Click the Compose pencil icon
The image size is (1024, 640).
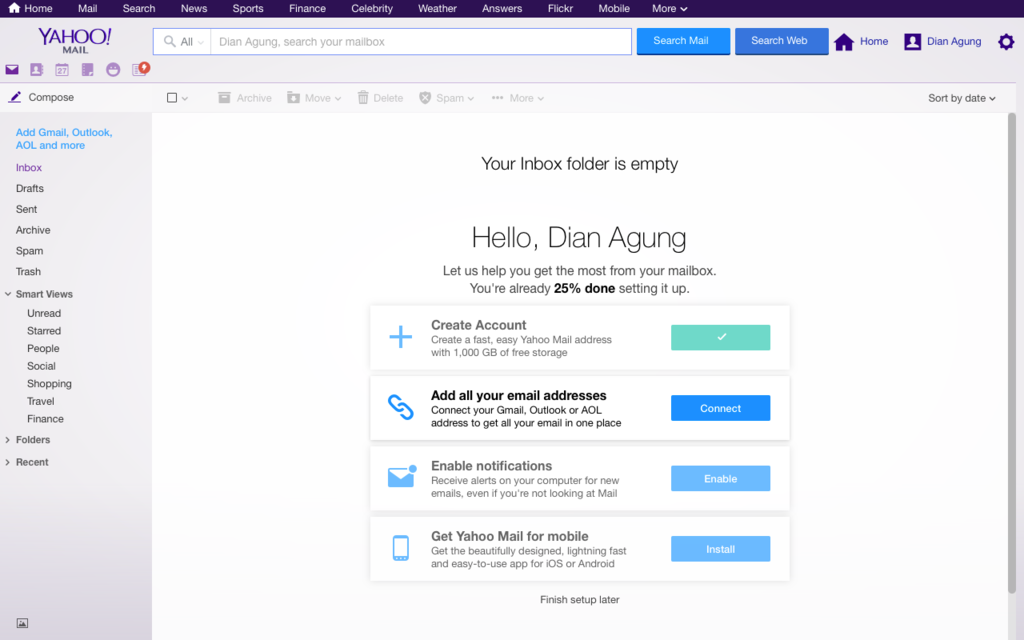point(14,97)
